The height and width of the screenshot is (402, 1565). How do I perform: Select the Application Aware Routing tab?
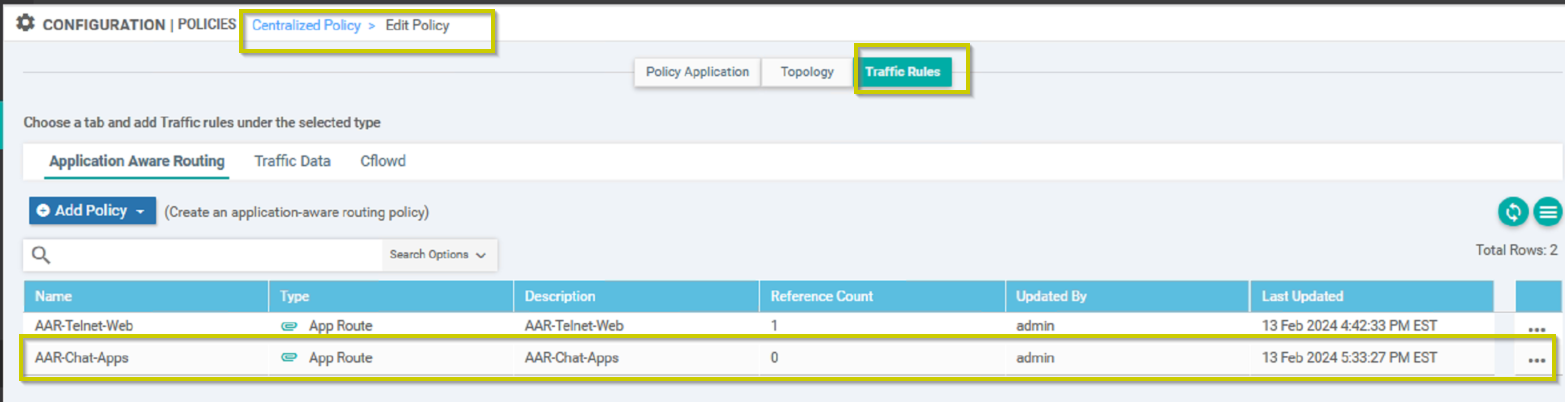[137, 161]
